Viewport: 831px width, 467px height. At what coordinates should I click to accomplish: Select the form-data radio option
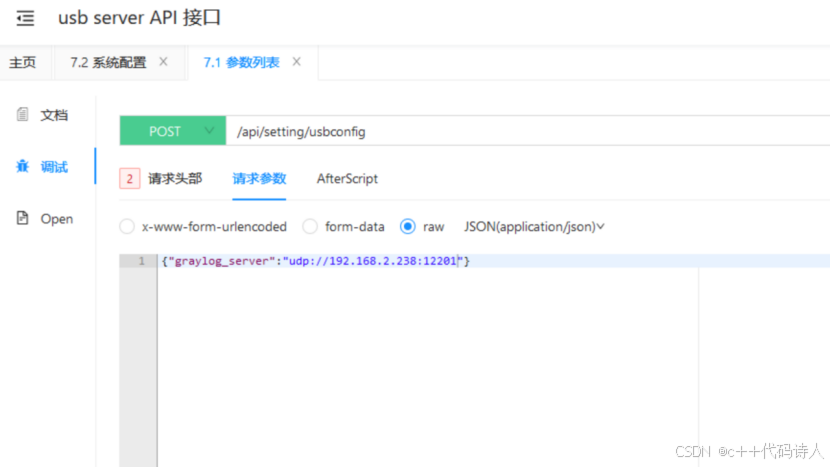(x=310, y=227)
